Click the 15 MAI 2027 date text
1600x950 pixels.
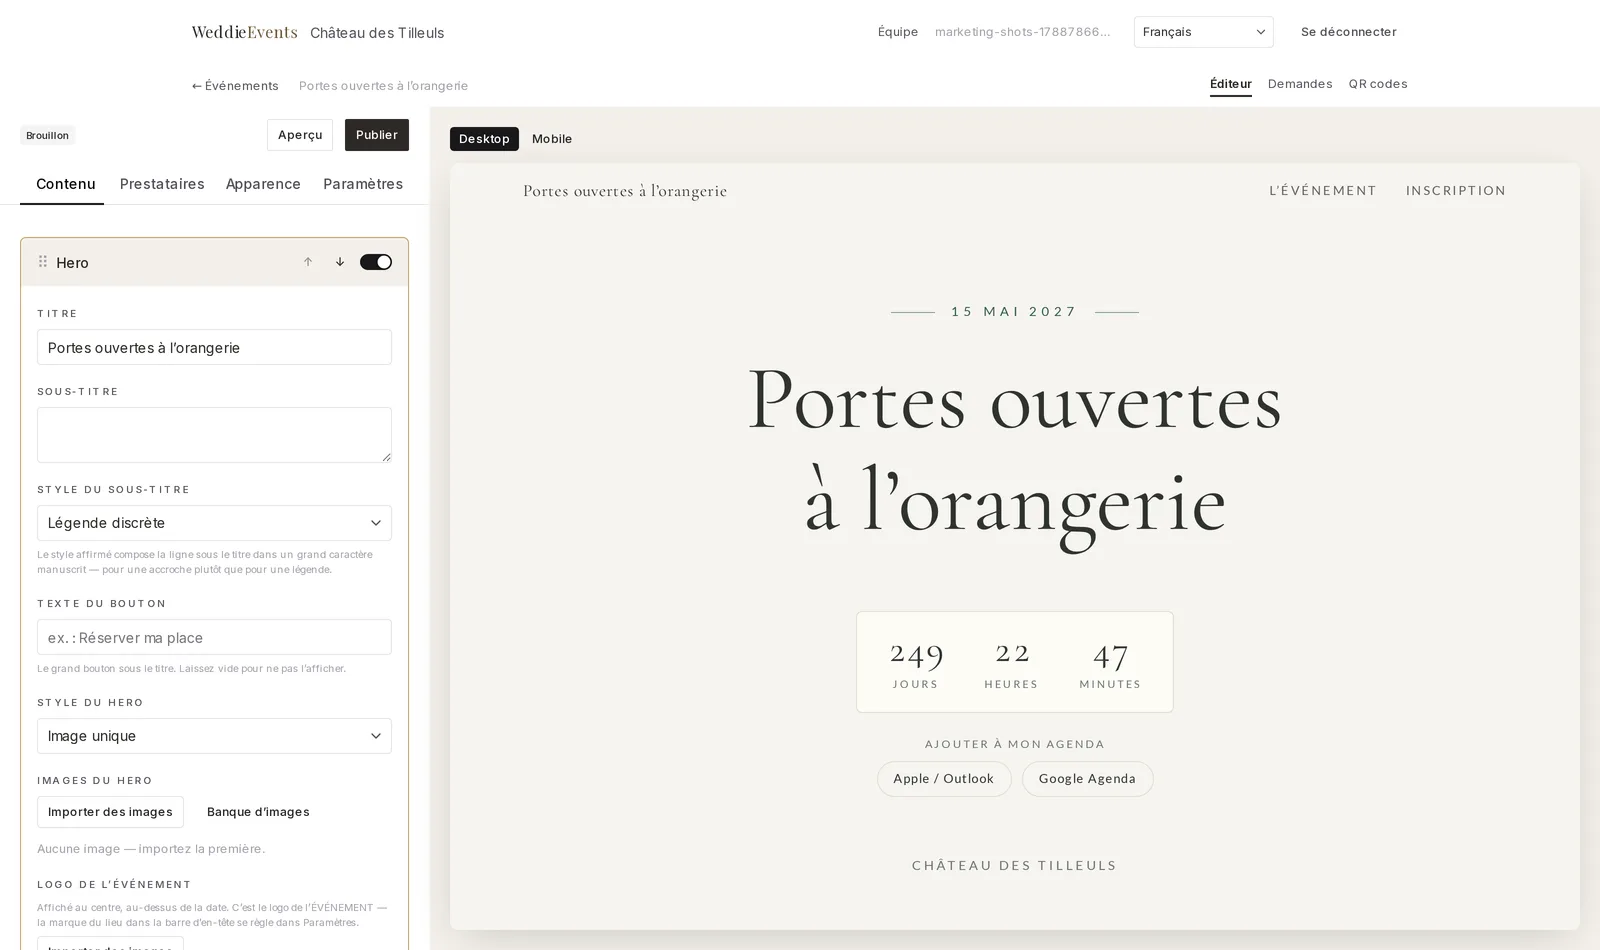click(1014, 312)
